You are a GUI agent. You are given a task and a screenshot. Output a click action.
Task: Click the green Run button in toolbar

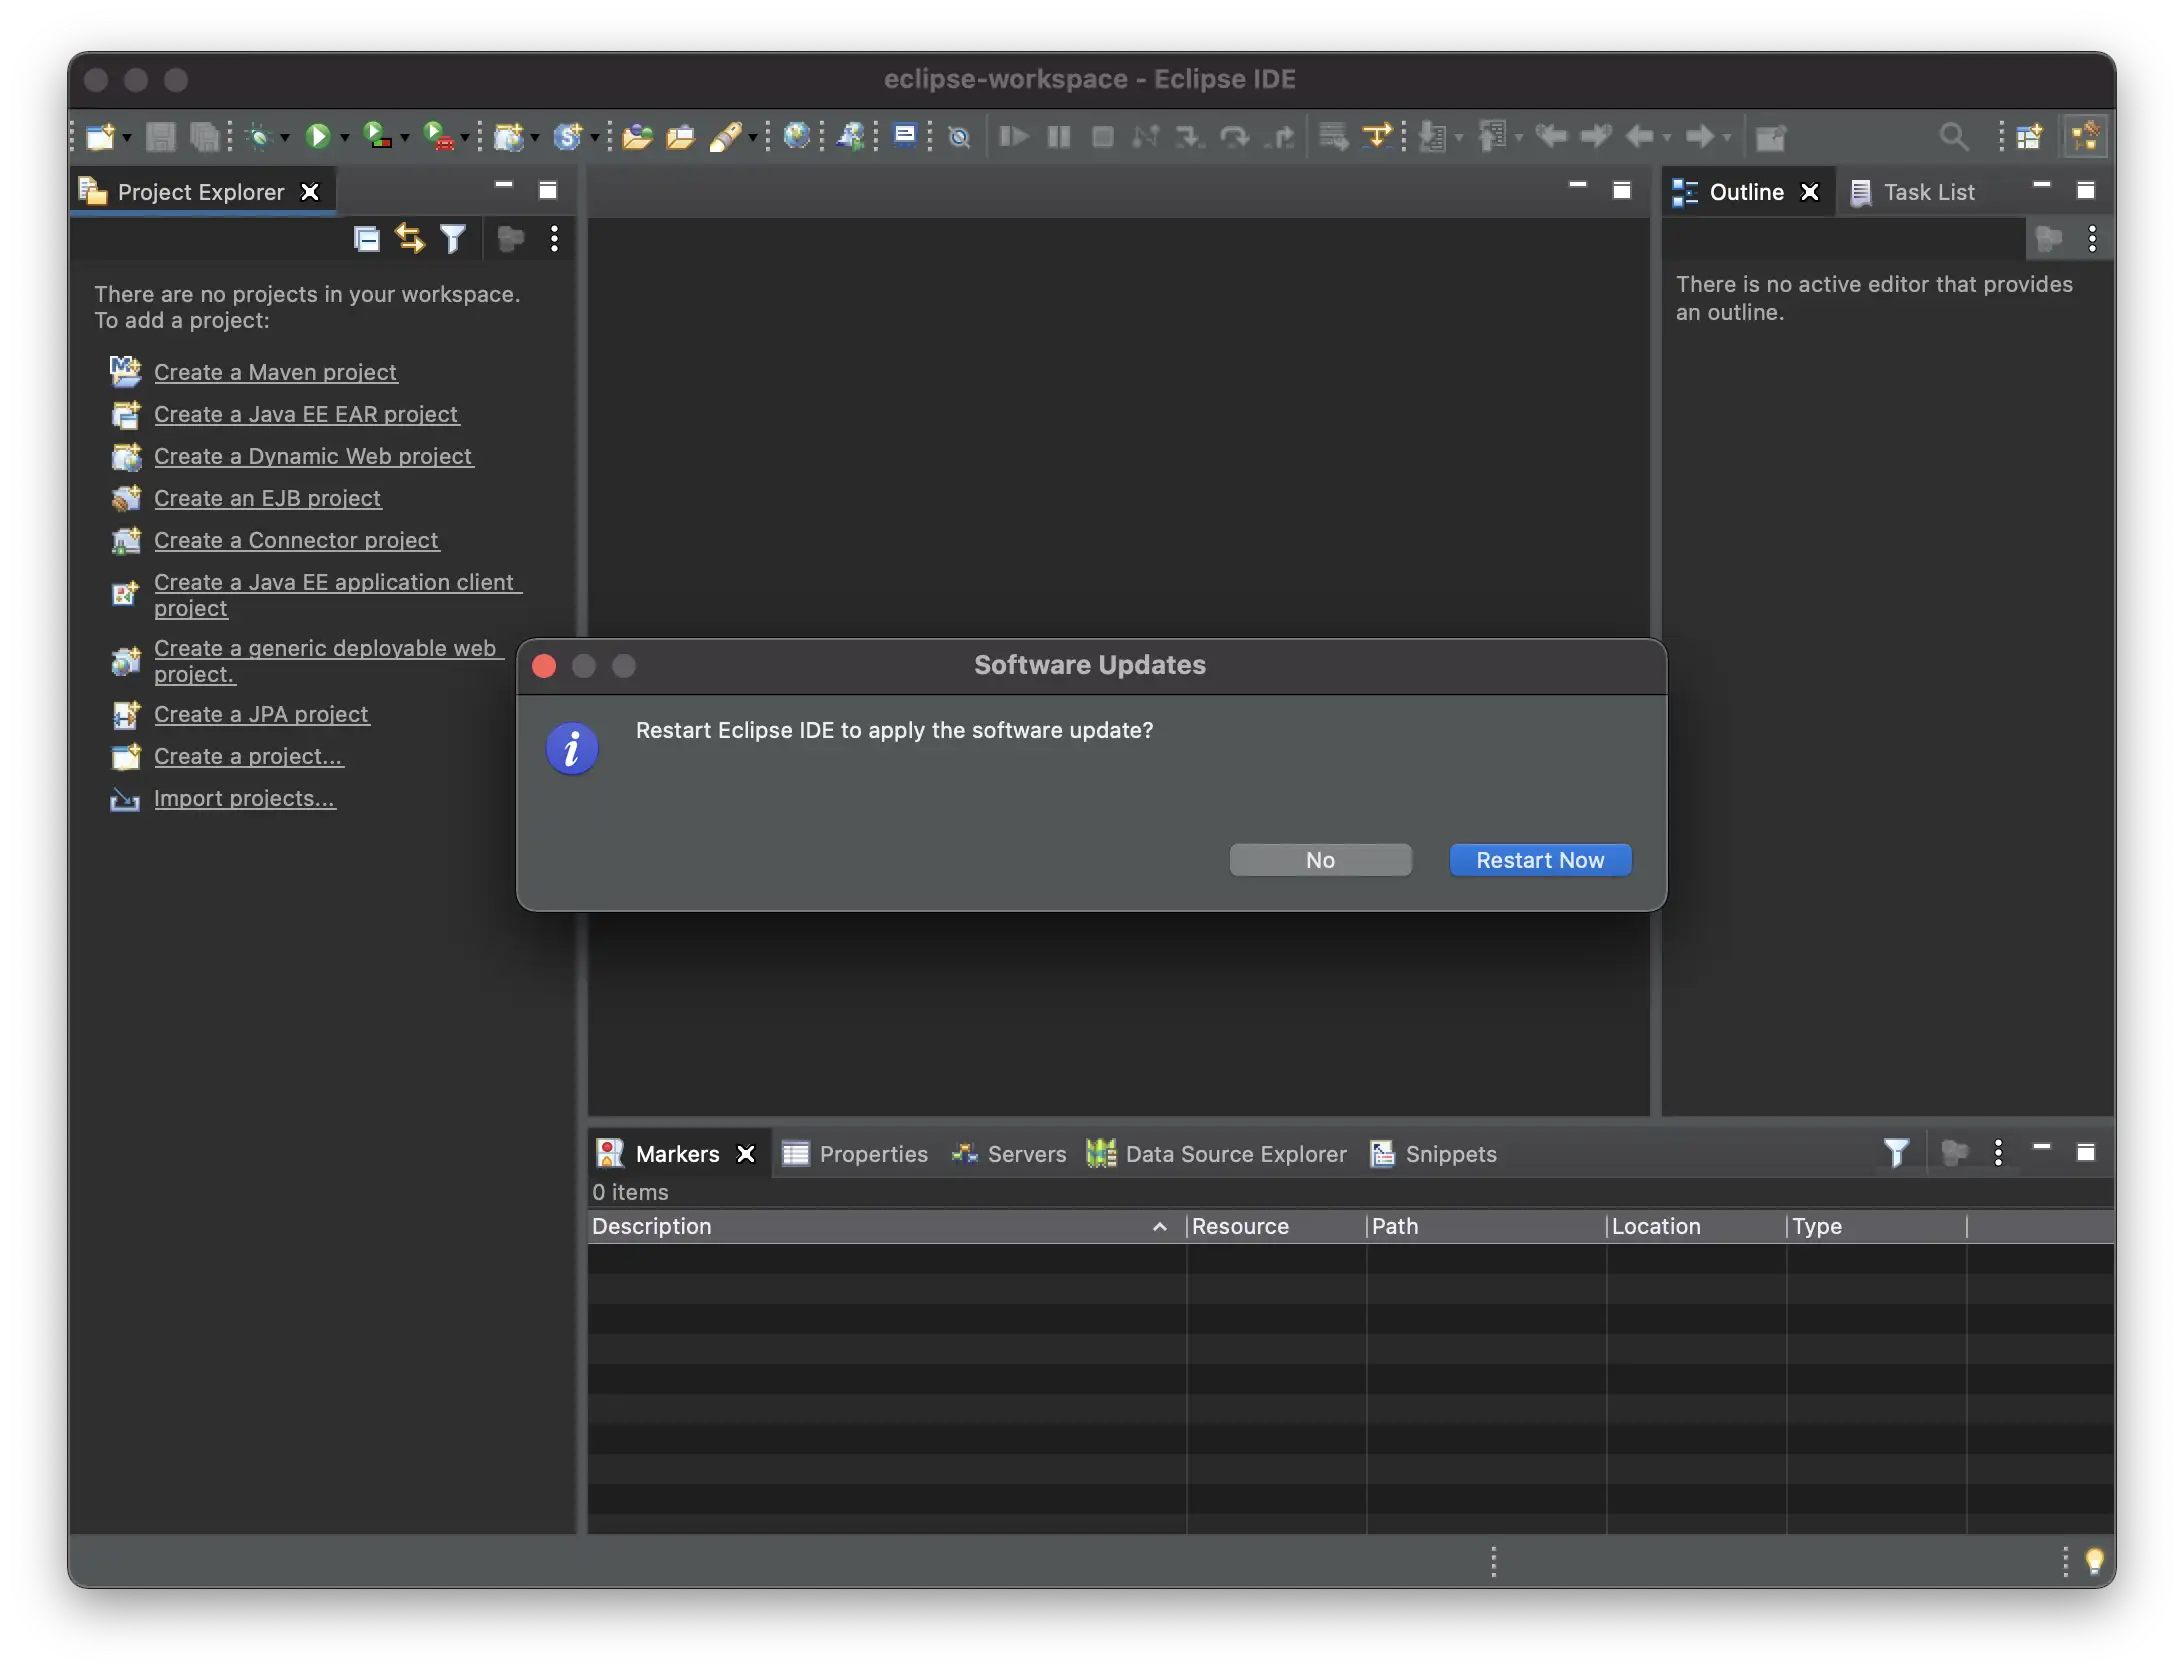click(318, 136)
